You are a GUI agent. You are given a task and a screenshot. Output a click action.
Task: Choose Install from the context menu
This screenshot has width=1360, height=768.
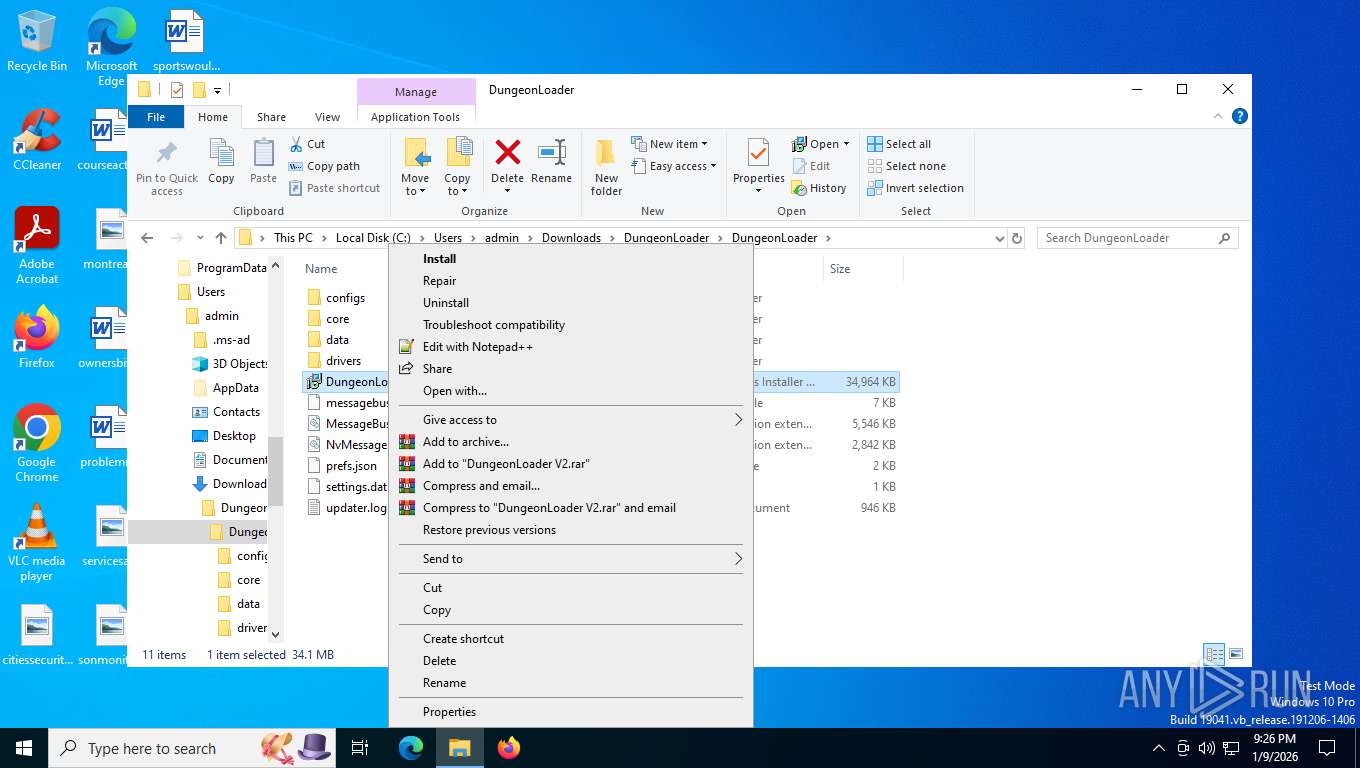(570, 259)
